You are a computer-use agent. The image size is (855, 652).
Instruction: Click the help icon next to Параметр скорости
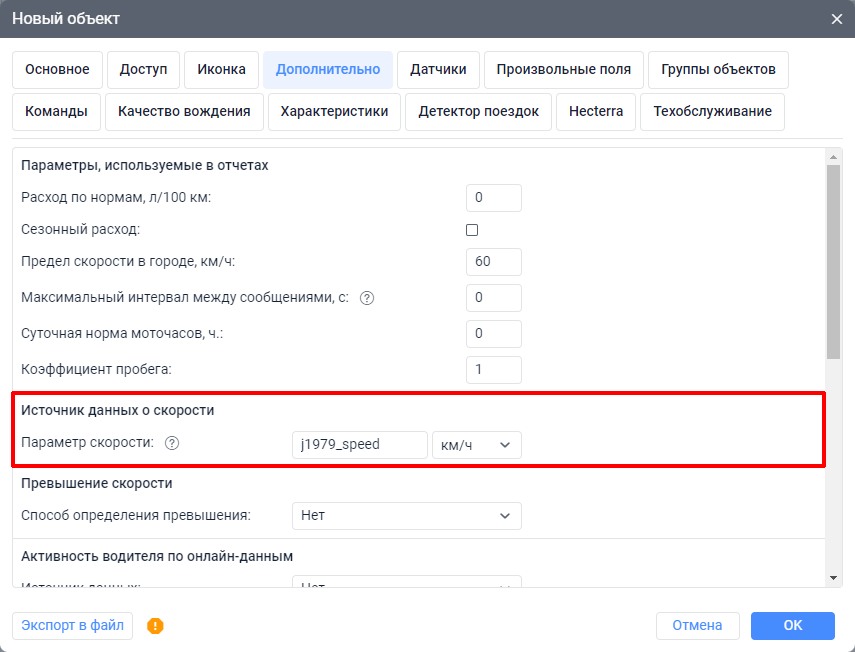click(x=172, y=443)
